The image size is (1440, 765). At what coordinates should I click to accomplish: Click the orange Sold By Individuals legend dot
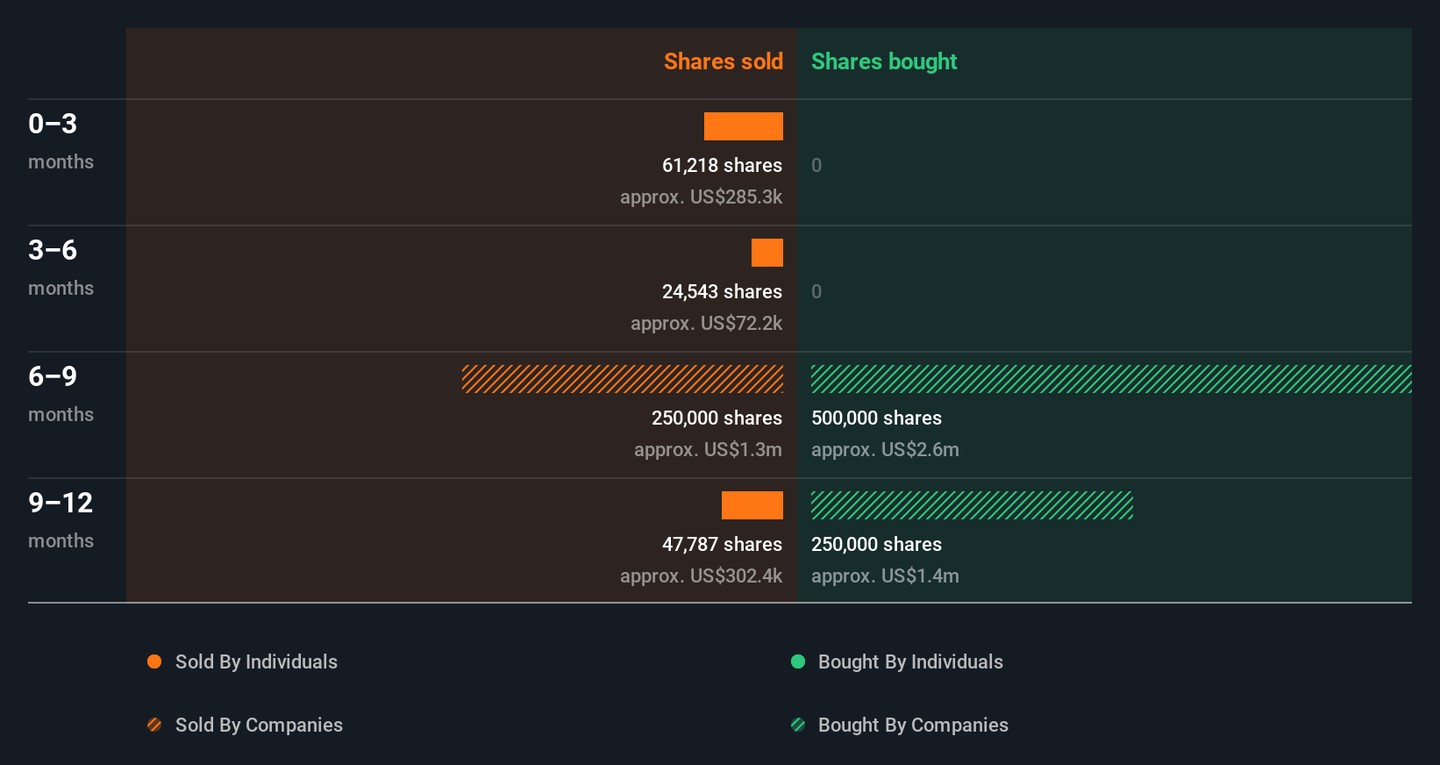click(x=154, y=662)
